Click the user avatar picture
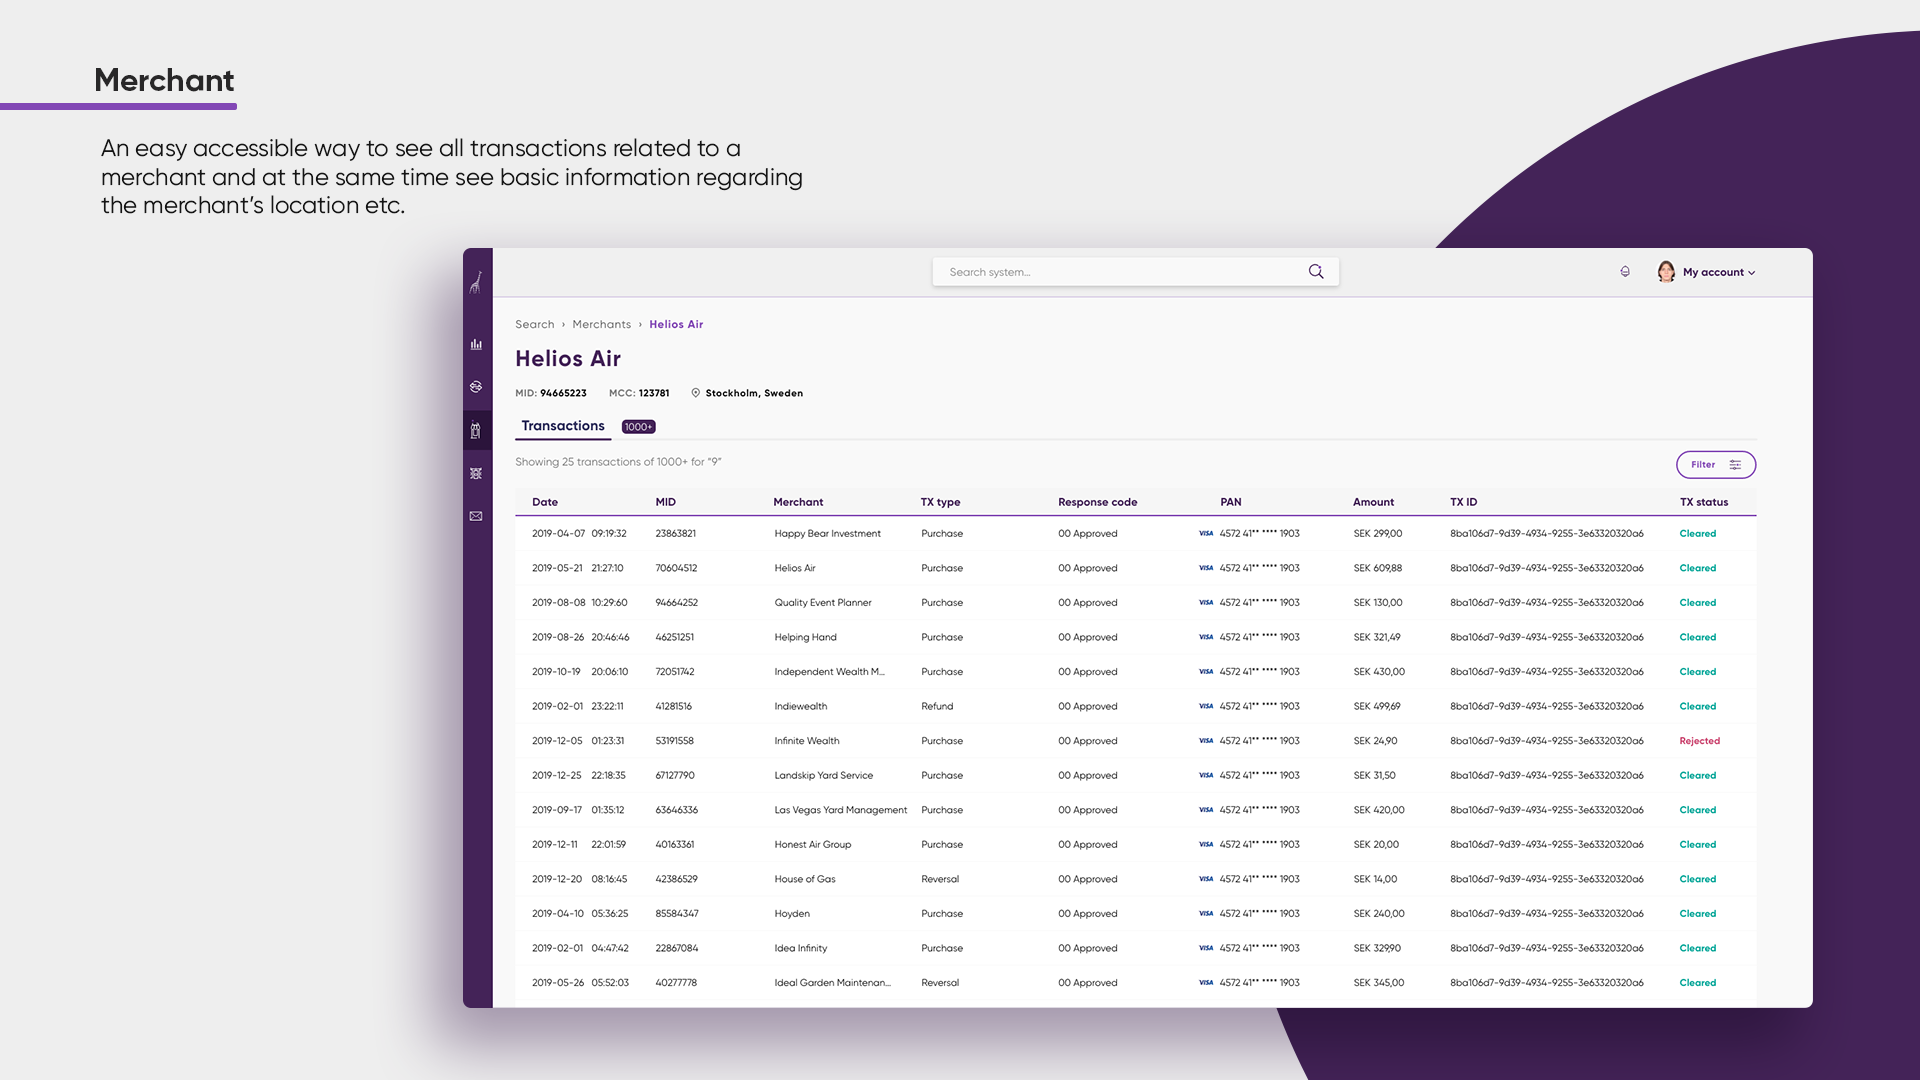1920x1080 pixels. [x=1666, y=272]
